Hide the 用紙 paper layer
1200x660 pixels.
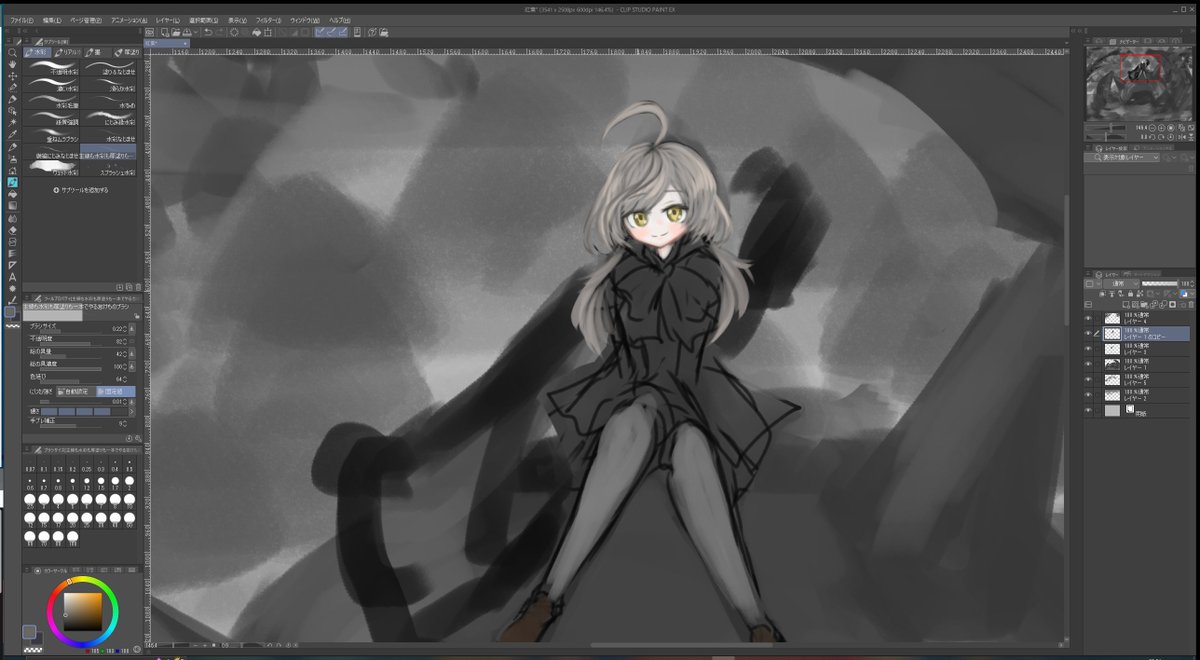click(x=1089, y=411)
